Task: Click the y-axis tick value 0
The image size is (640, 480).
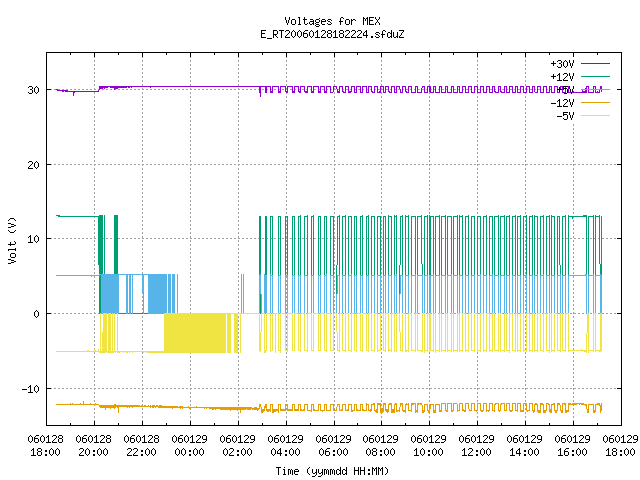Action: click(x=37, y=314)
